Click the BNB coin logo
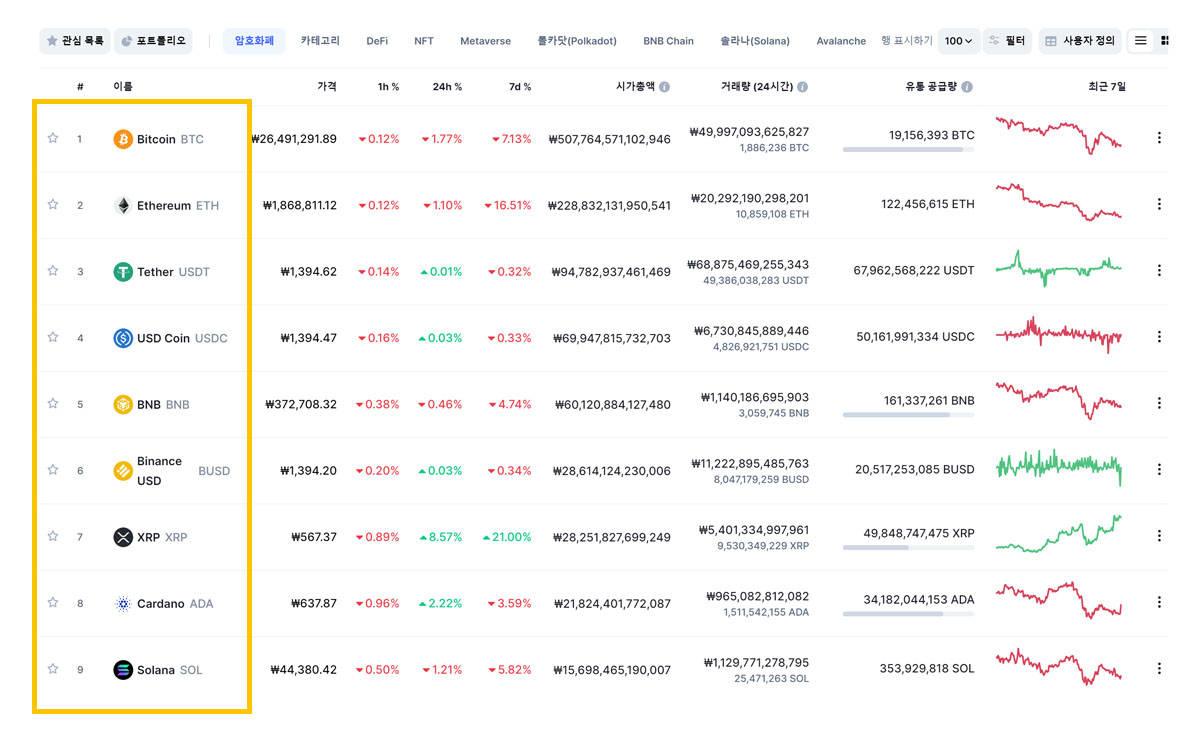 click(123, 404)
